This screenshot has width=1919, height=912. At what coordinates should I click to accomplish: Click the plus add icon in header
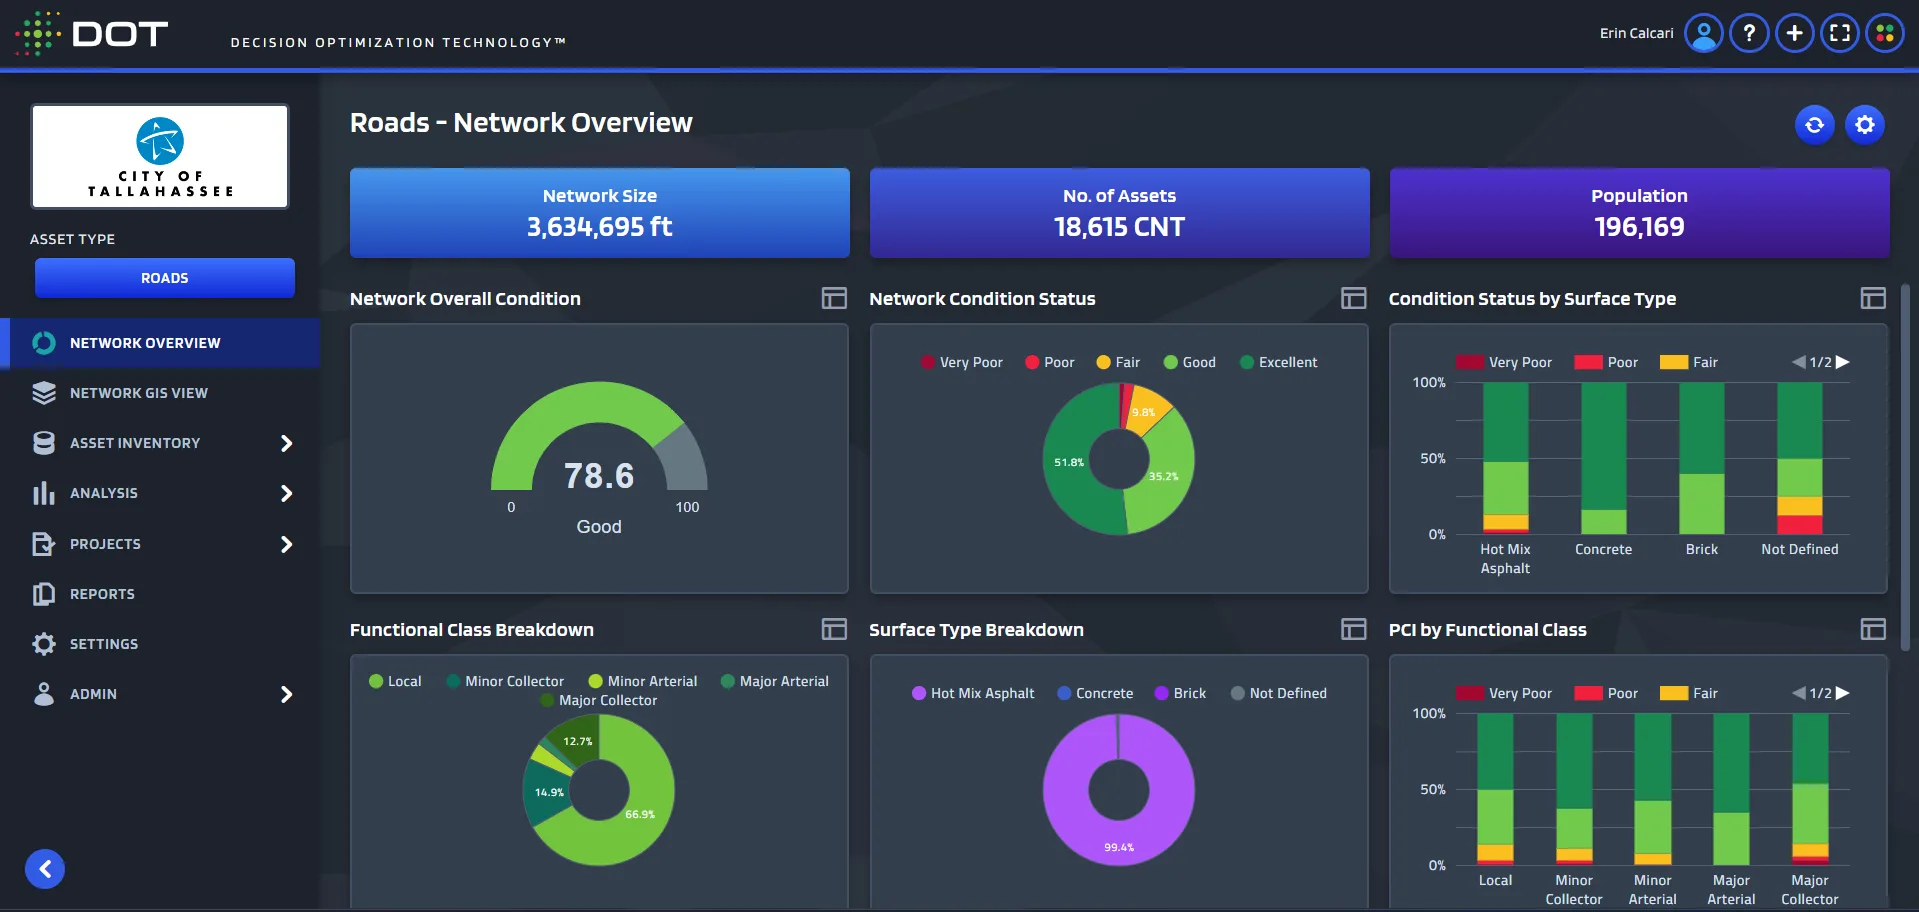click(1794, 33)
